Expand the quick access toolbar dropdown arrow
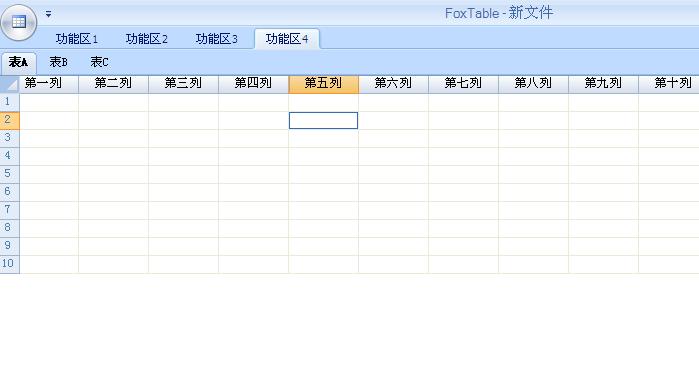699x384 pixels. (x=48, y=14)
